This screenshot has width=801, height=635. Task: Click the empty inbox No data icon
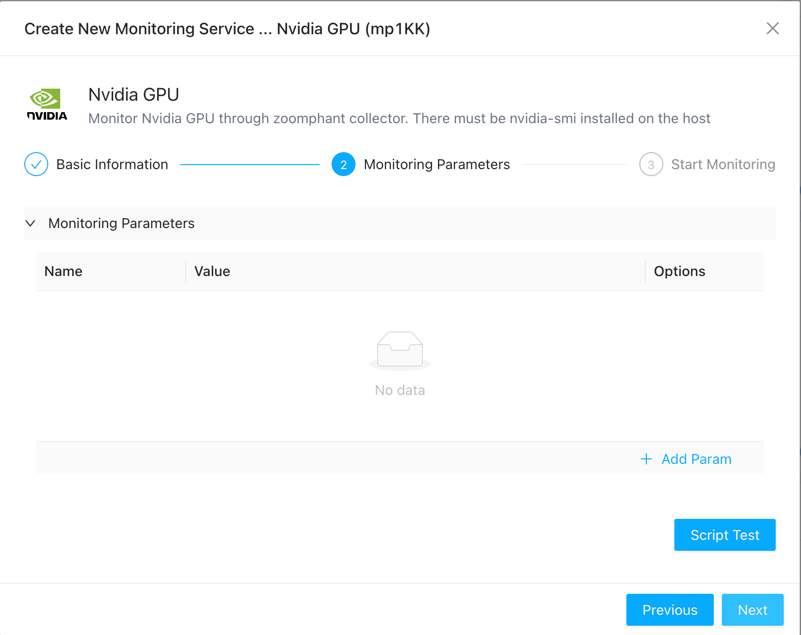(x=400, y=350)
